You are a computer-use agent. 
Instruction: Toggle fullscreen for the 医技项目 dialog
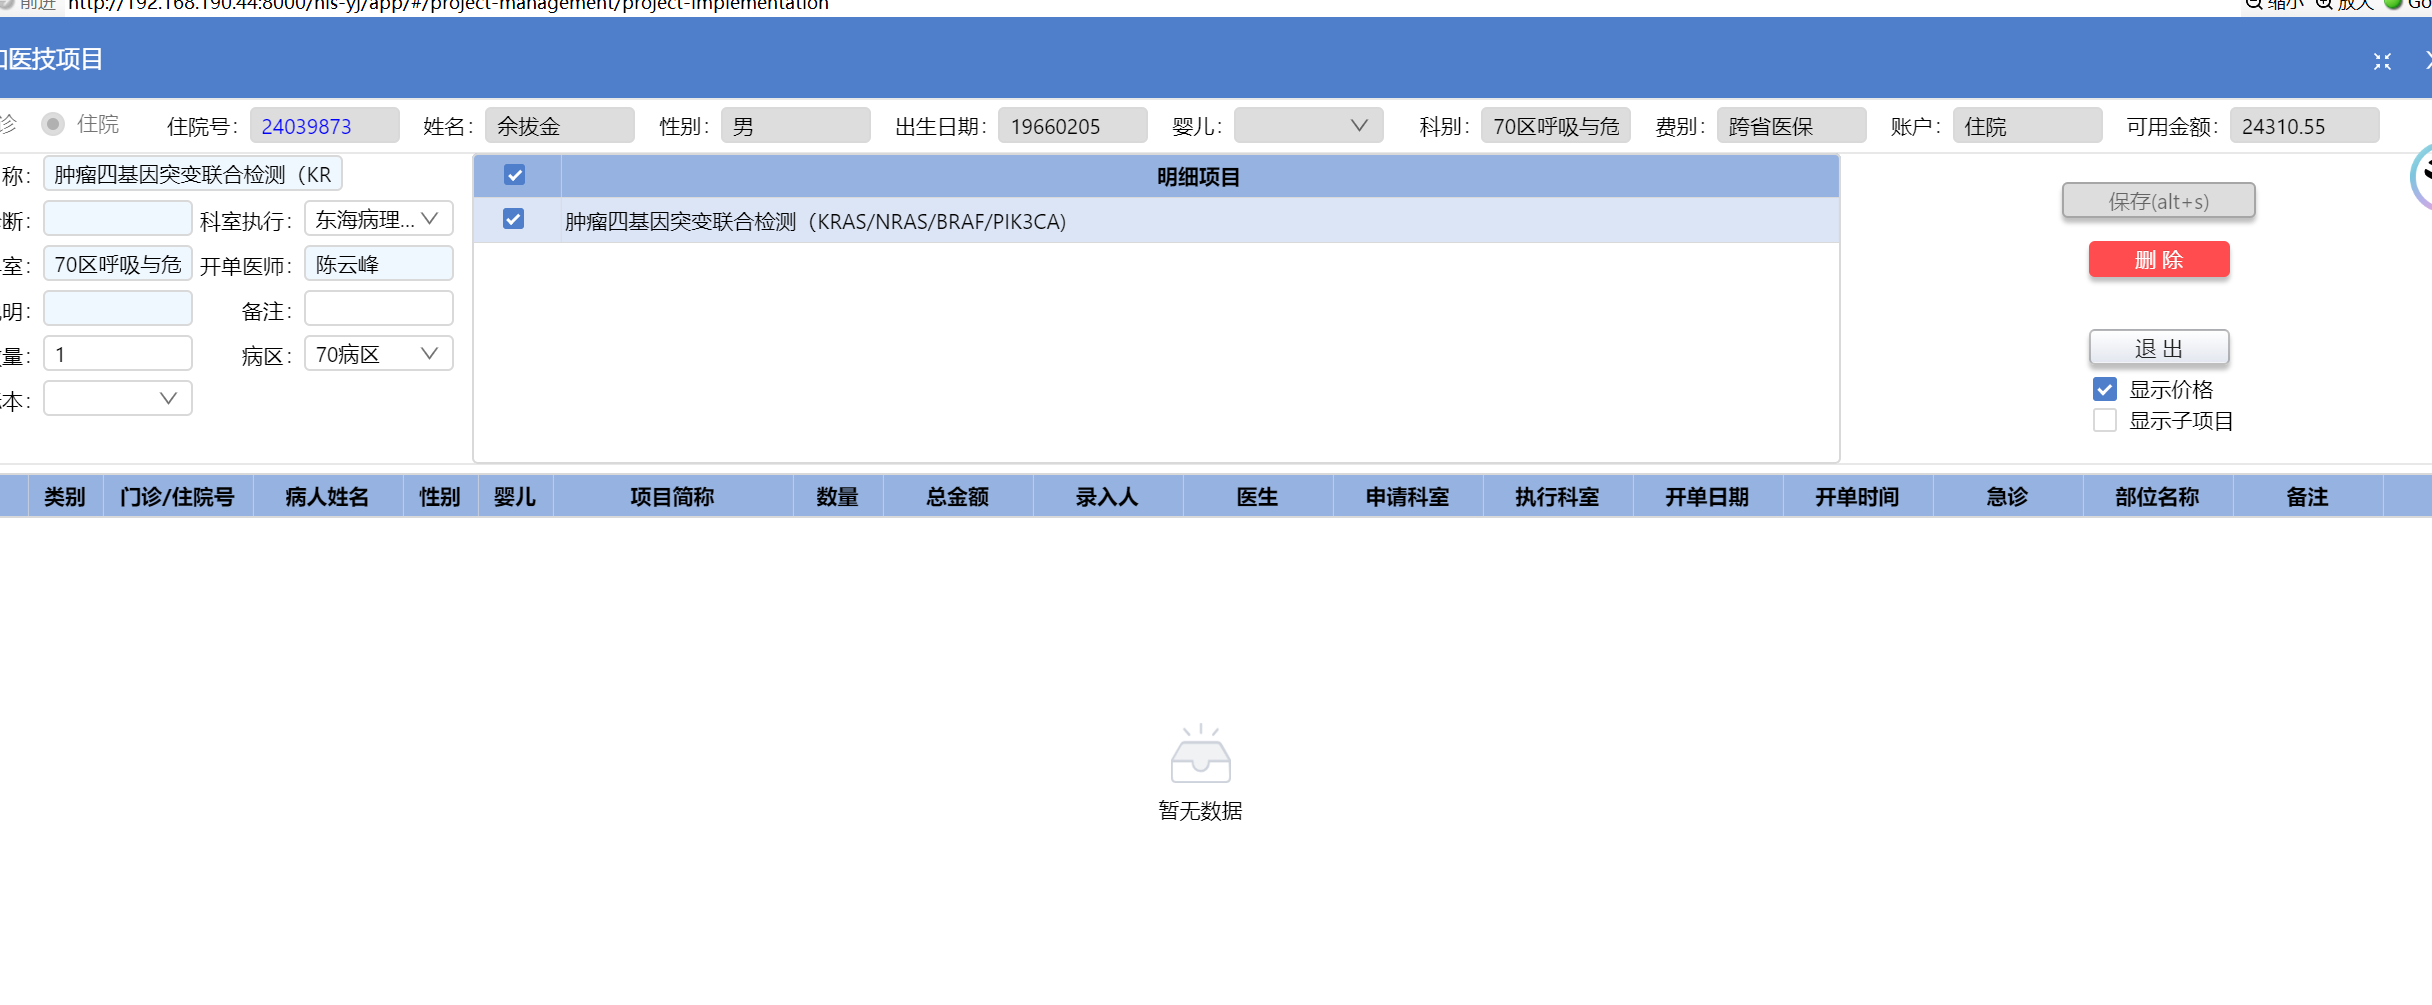(2382, 61)
